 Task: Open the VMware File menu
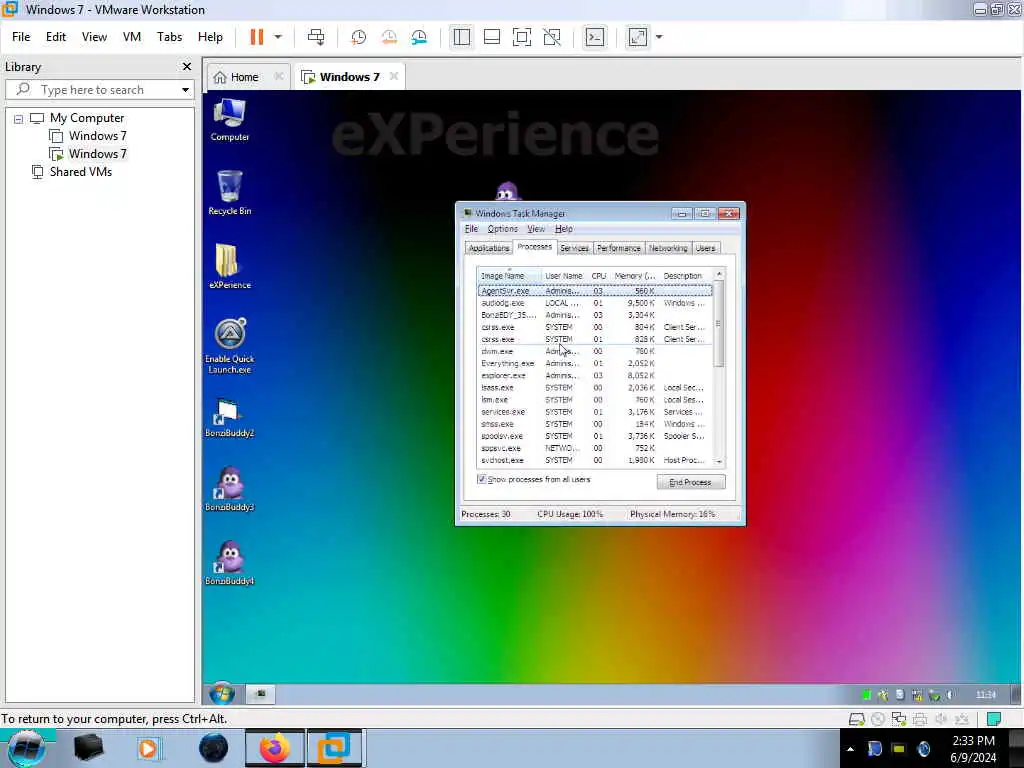point(21,37)
